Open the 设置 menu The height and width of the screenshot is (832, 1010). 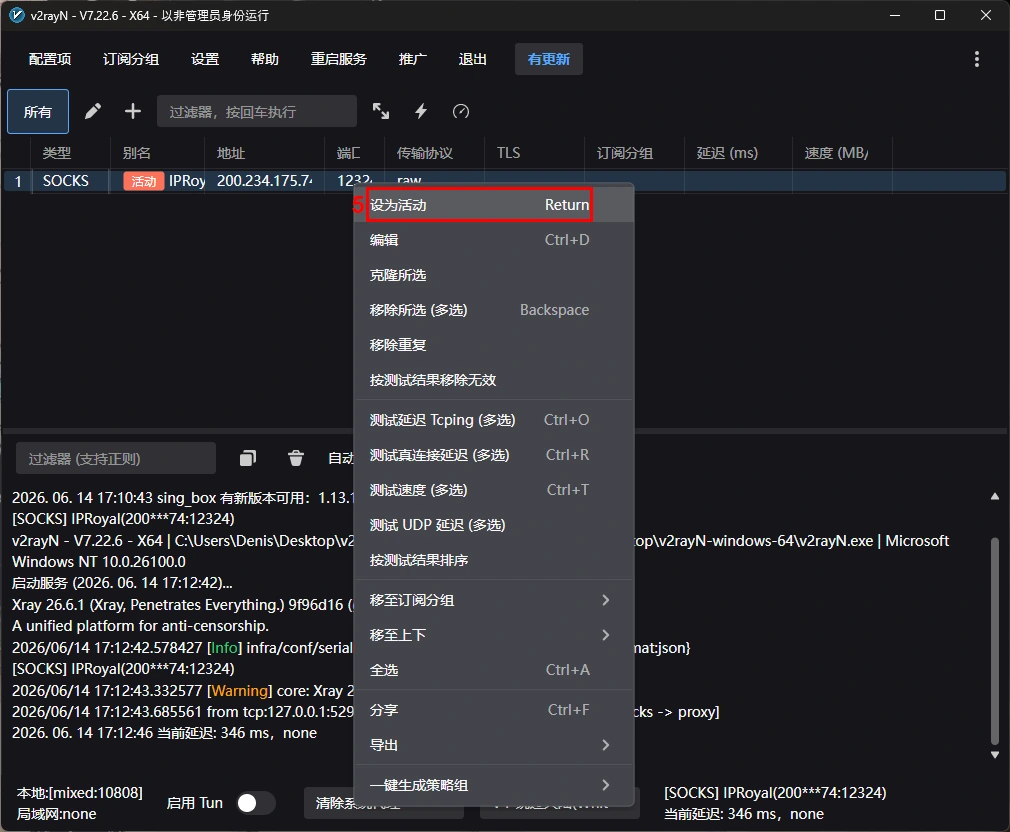pos(205,59)
